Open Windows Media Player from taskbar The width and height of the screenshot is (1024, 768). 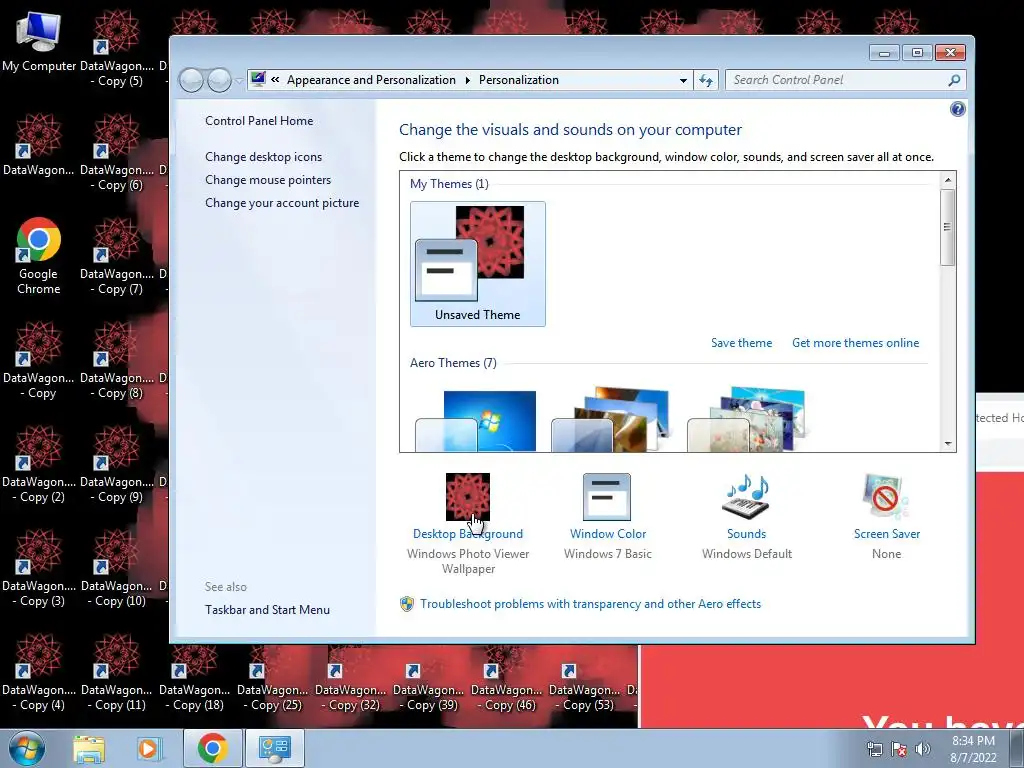[x=148, y=748]
